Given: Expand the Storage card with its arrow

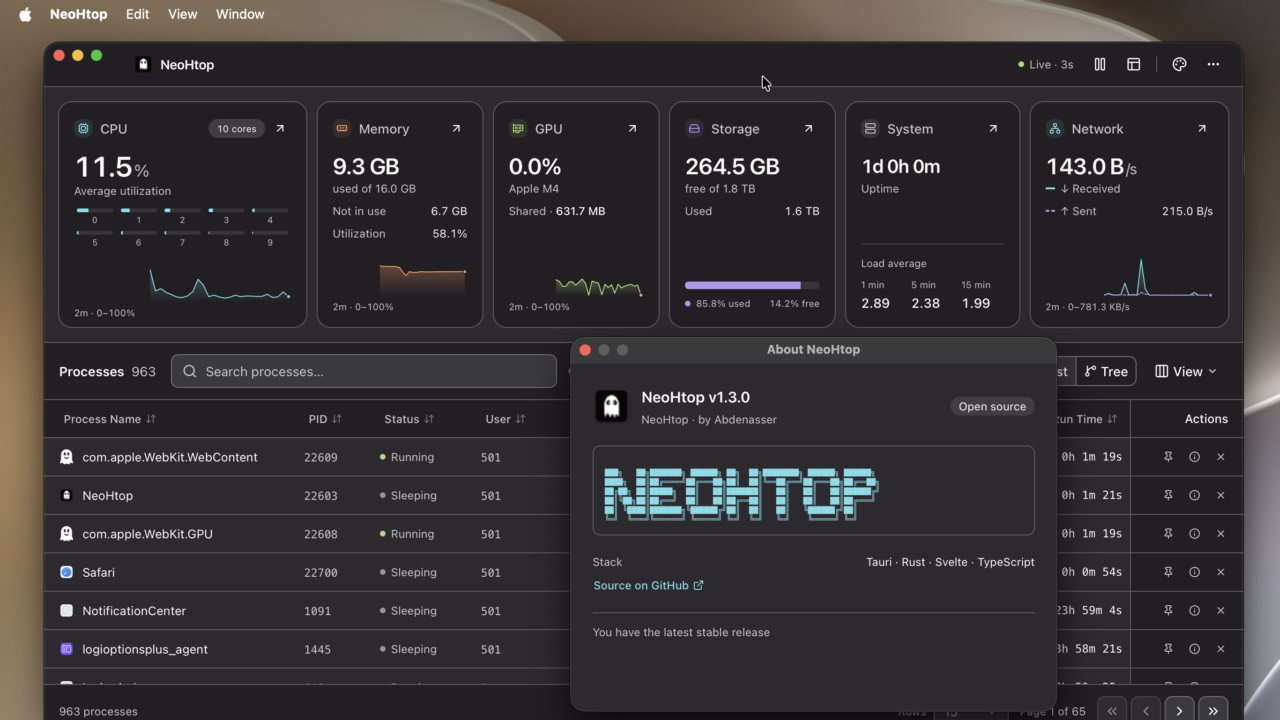Looking at the screenshot, I should pyautogui.click(x=808, y=128).
